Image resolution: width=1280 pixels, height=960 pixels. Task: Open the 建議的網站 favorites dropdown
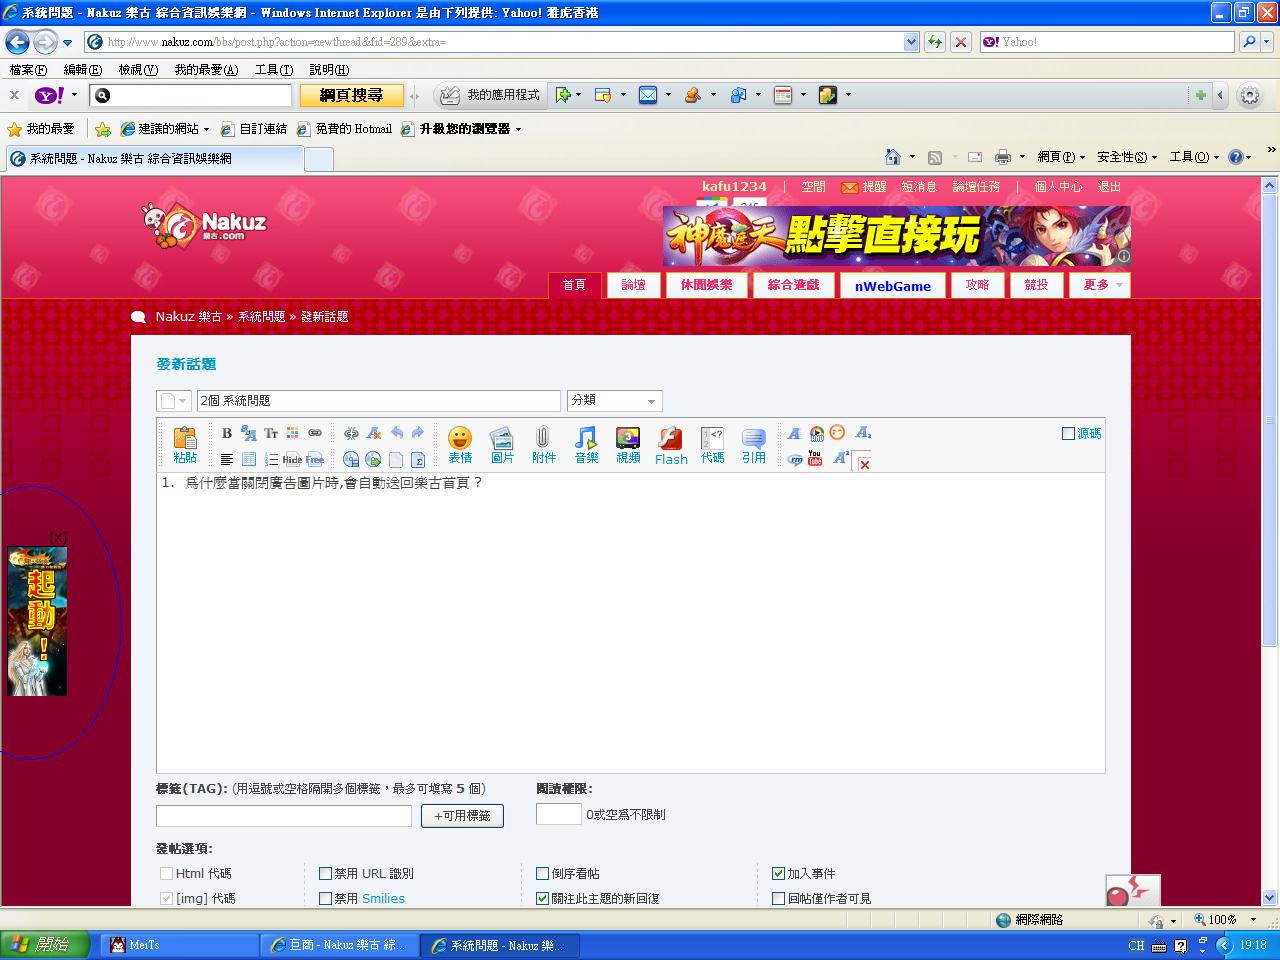coord(165,129)
